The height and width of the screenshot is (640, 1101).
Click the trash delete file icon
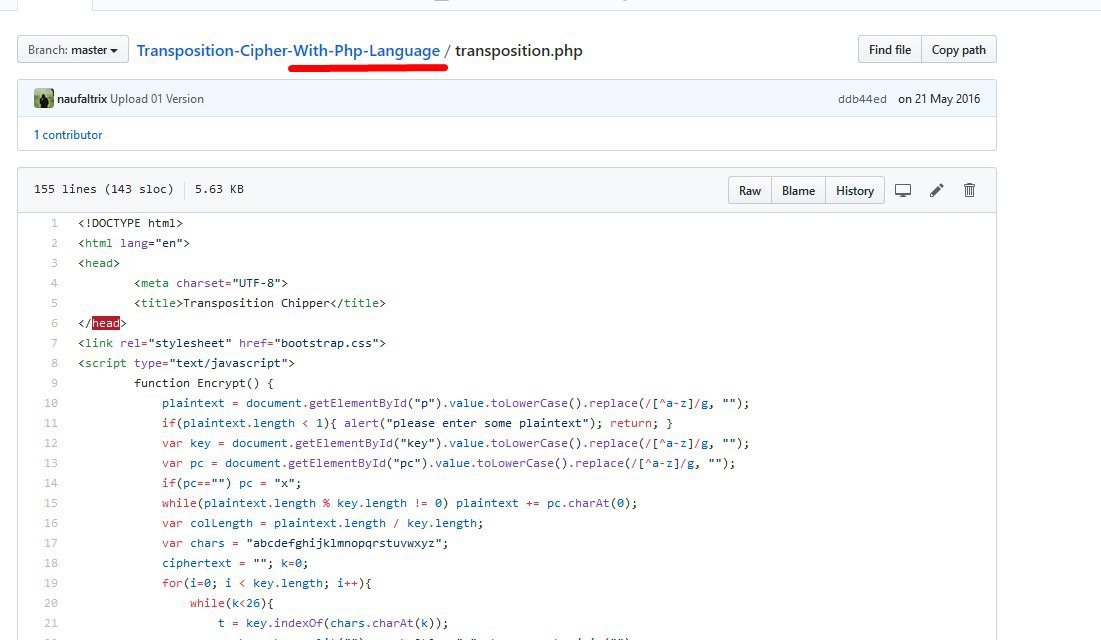[969, 190]
